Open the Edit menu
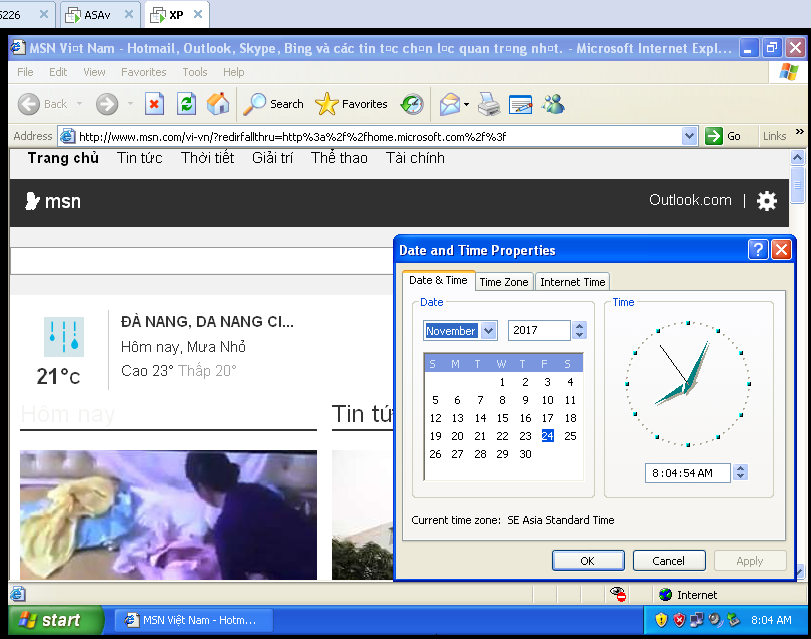Image resolution: width=811 pixels, height=639 pixels. coord(58,72)
